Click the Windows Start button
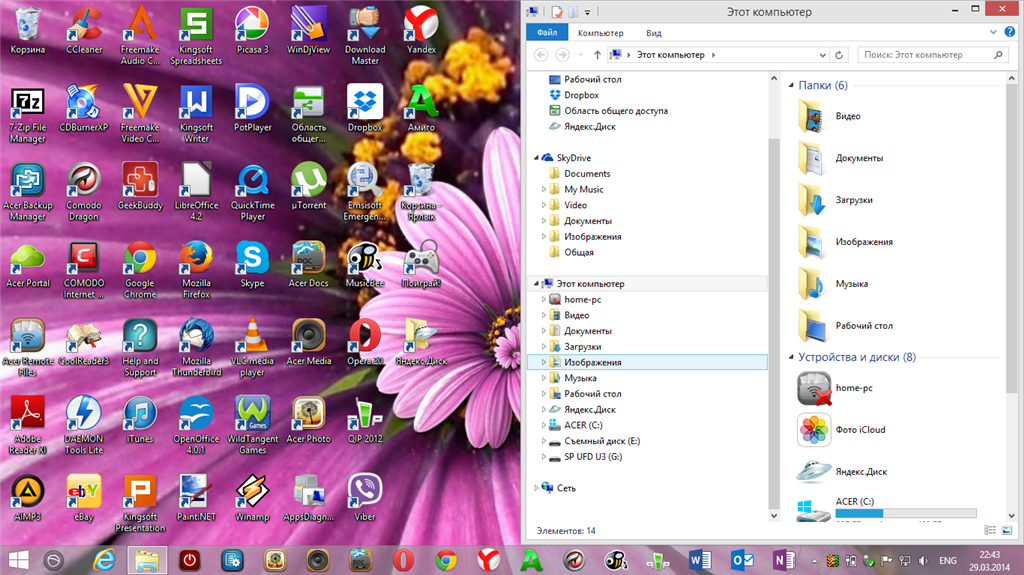The image size is (1024, 575). pos(19,560)
